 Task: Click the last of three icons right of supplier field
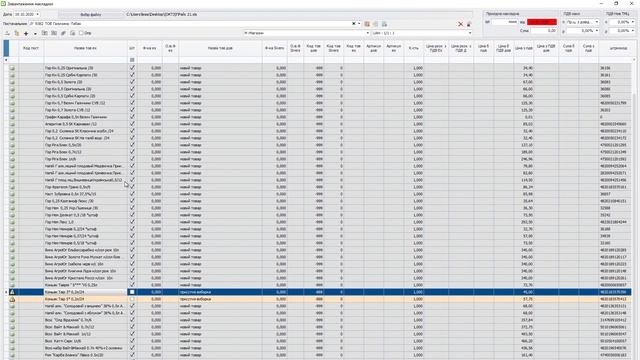pos(384,24)
